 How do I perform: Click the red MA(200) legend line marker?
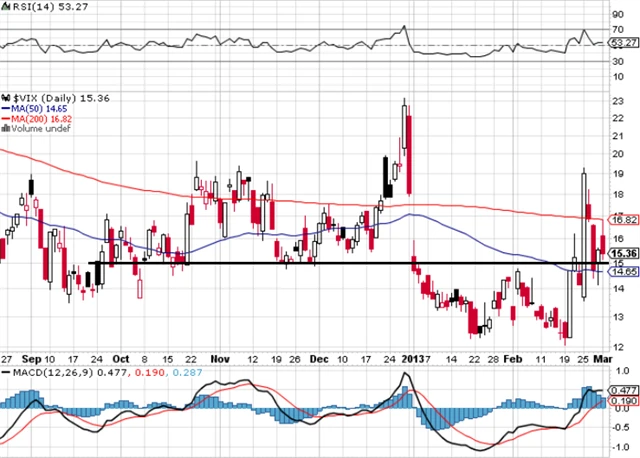[x=6, y=116]
